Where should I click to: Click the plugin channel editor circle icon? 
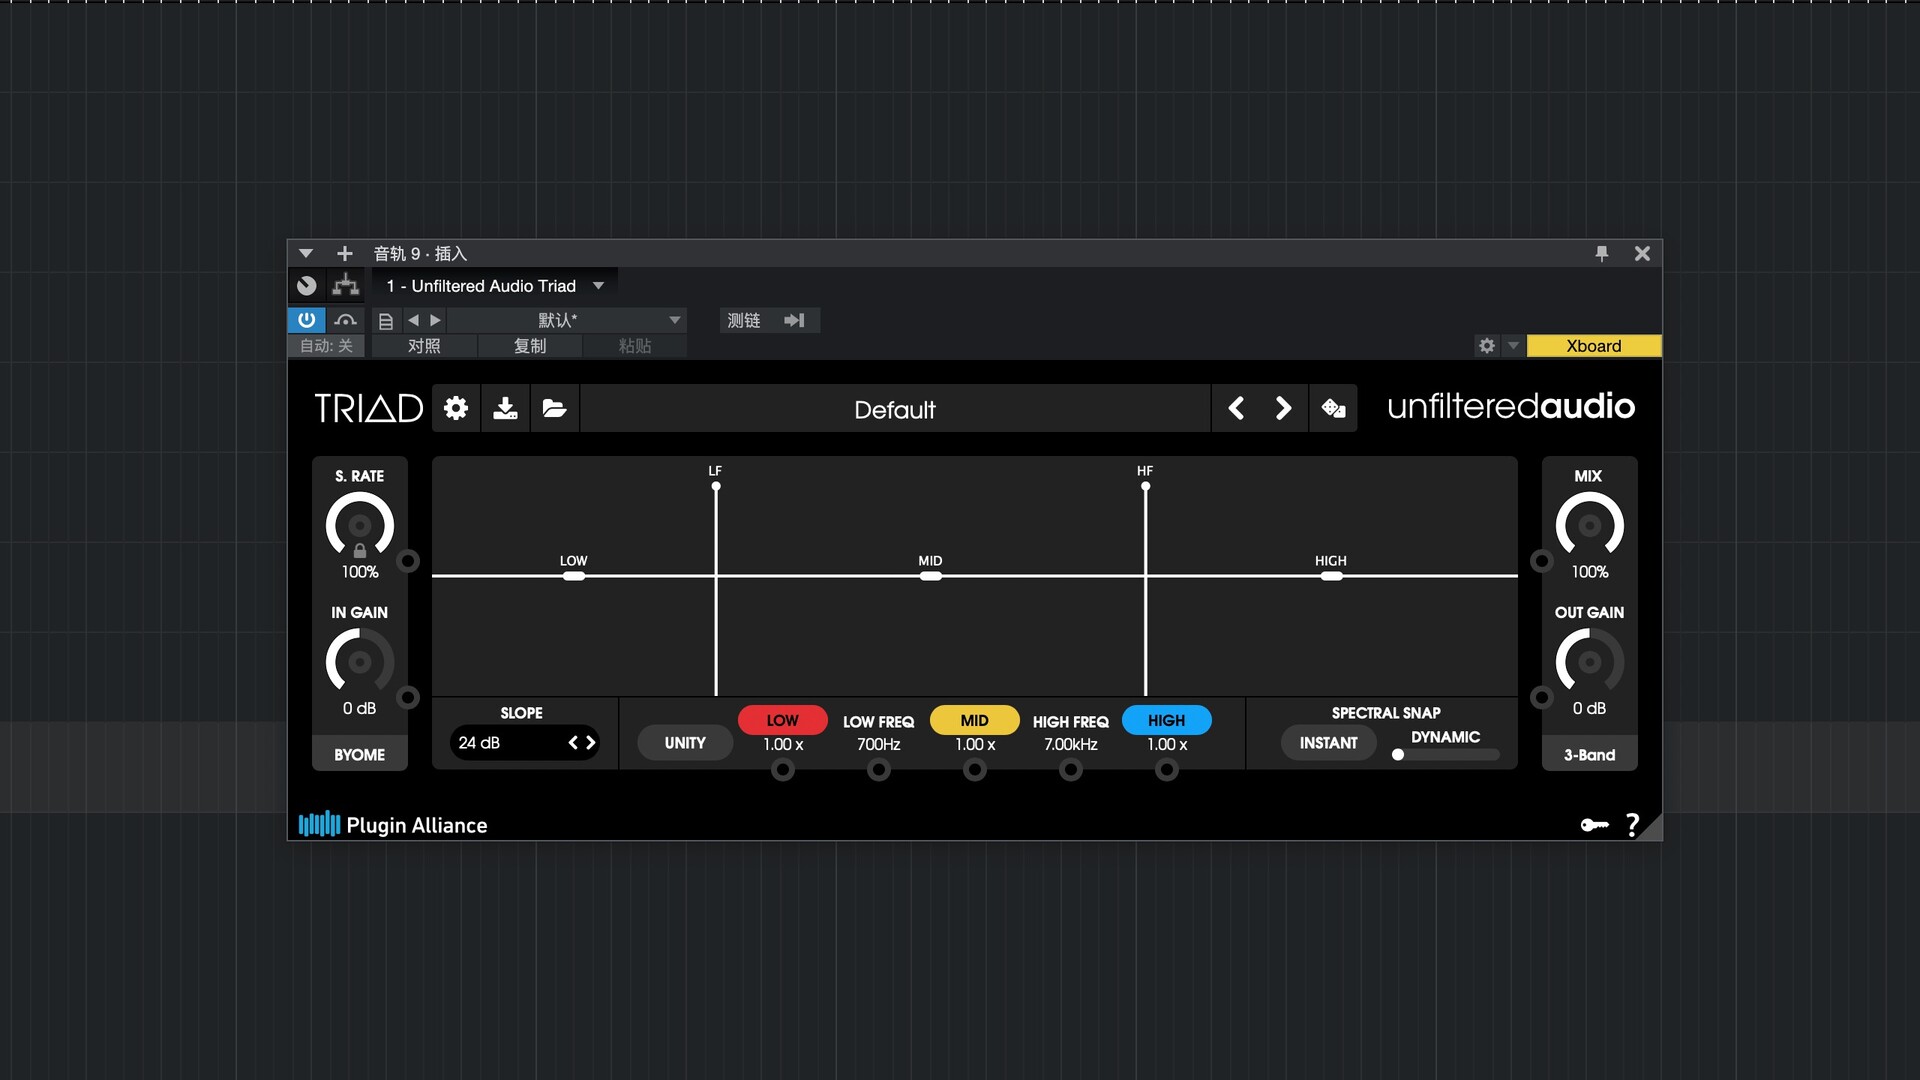point(307,286)
